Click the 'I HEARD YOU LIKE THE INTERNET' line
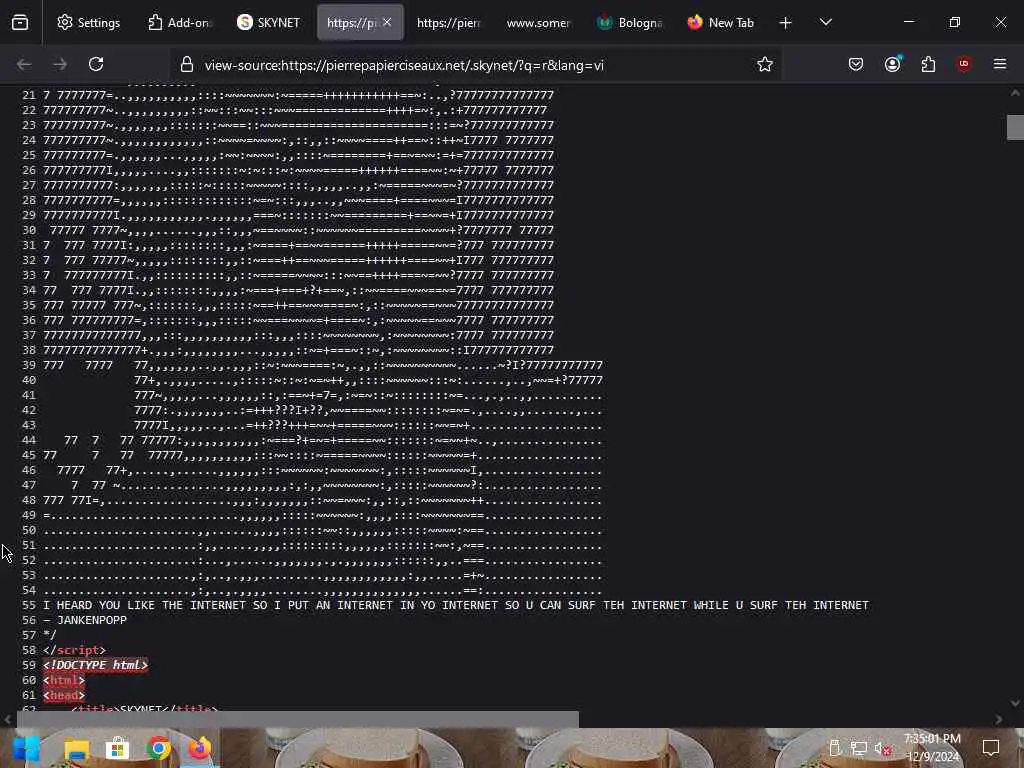This screenshot has height=768, width=1024. click(x=456, y=605)
